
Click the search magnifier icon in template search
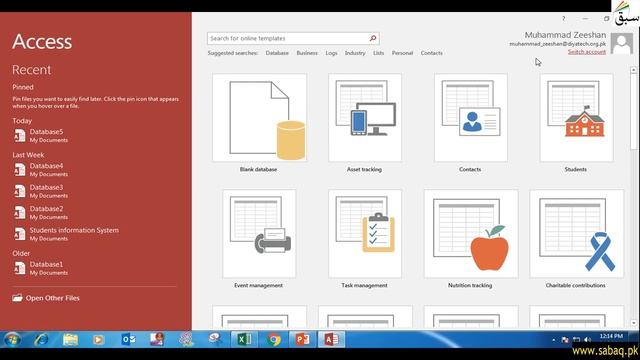pyautogui.click(x=373, y=38)
